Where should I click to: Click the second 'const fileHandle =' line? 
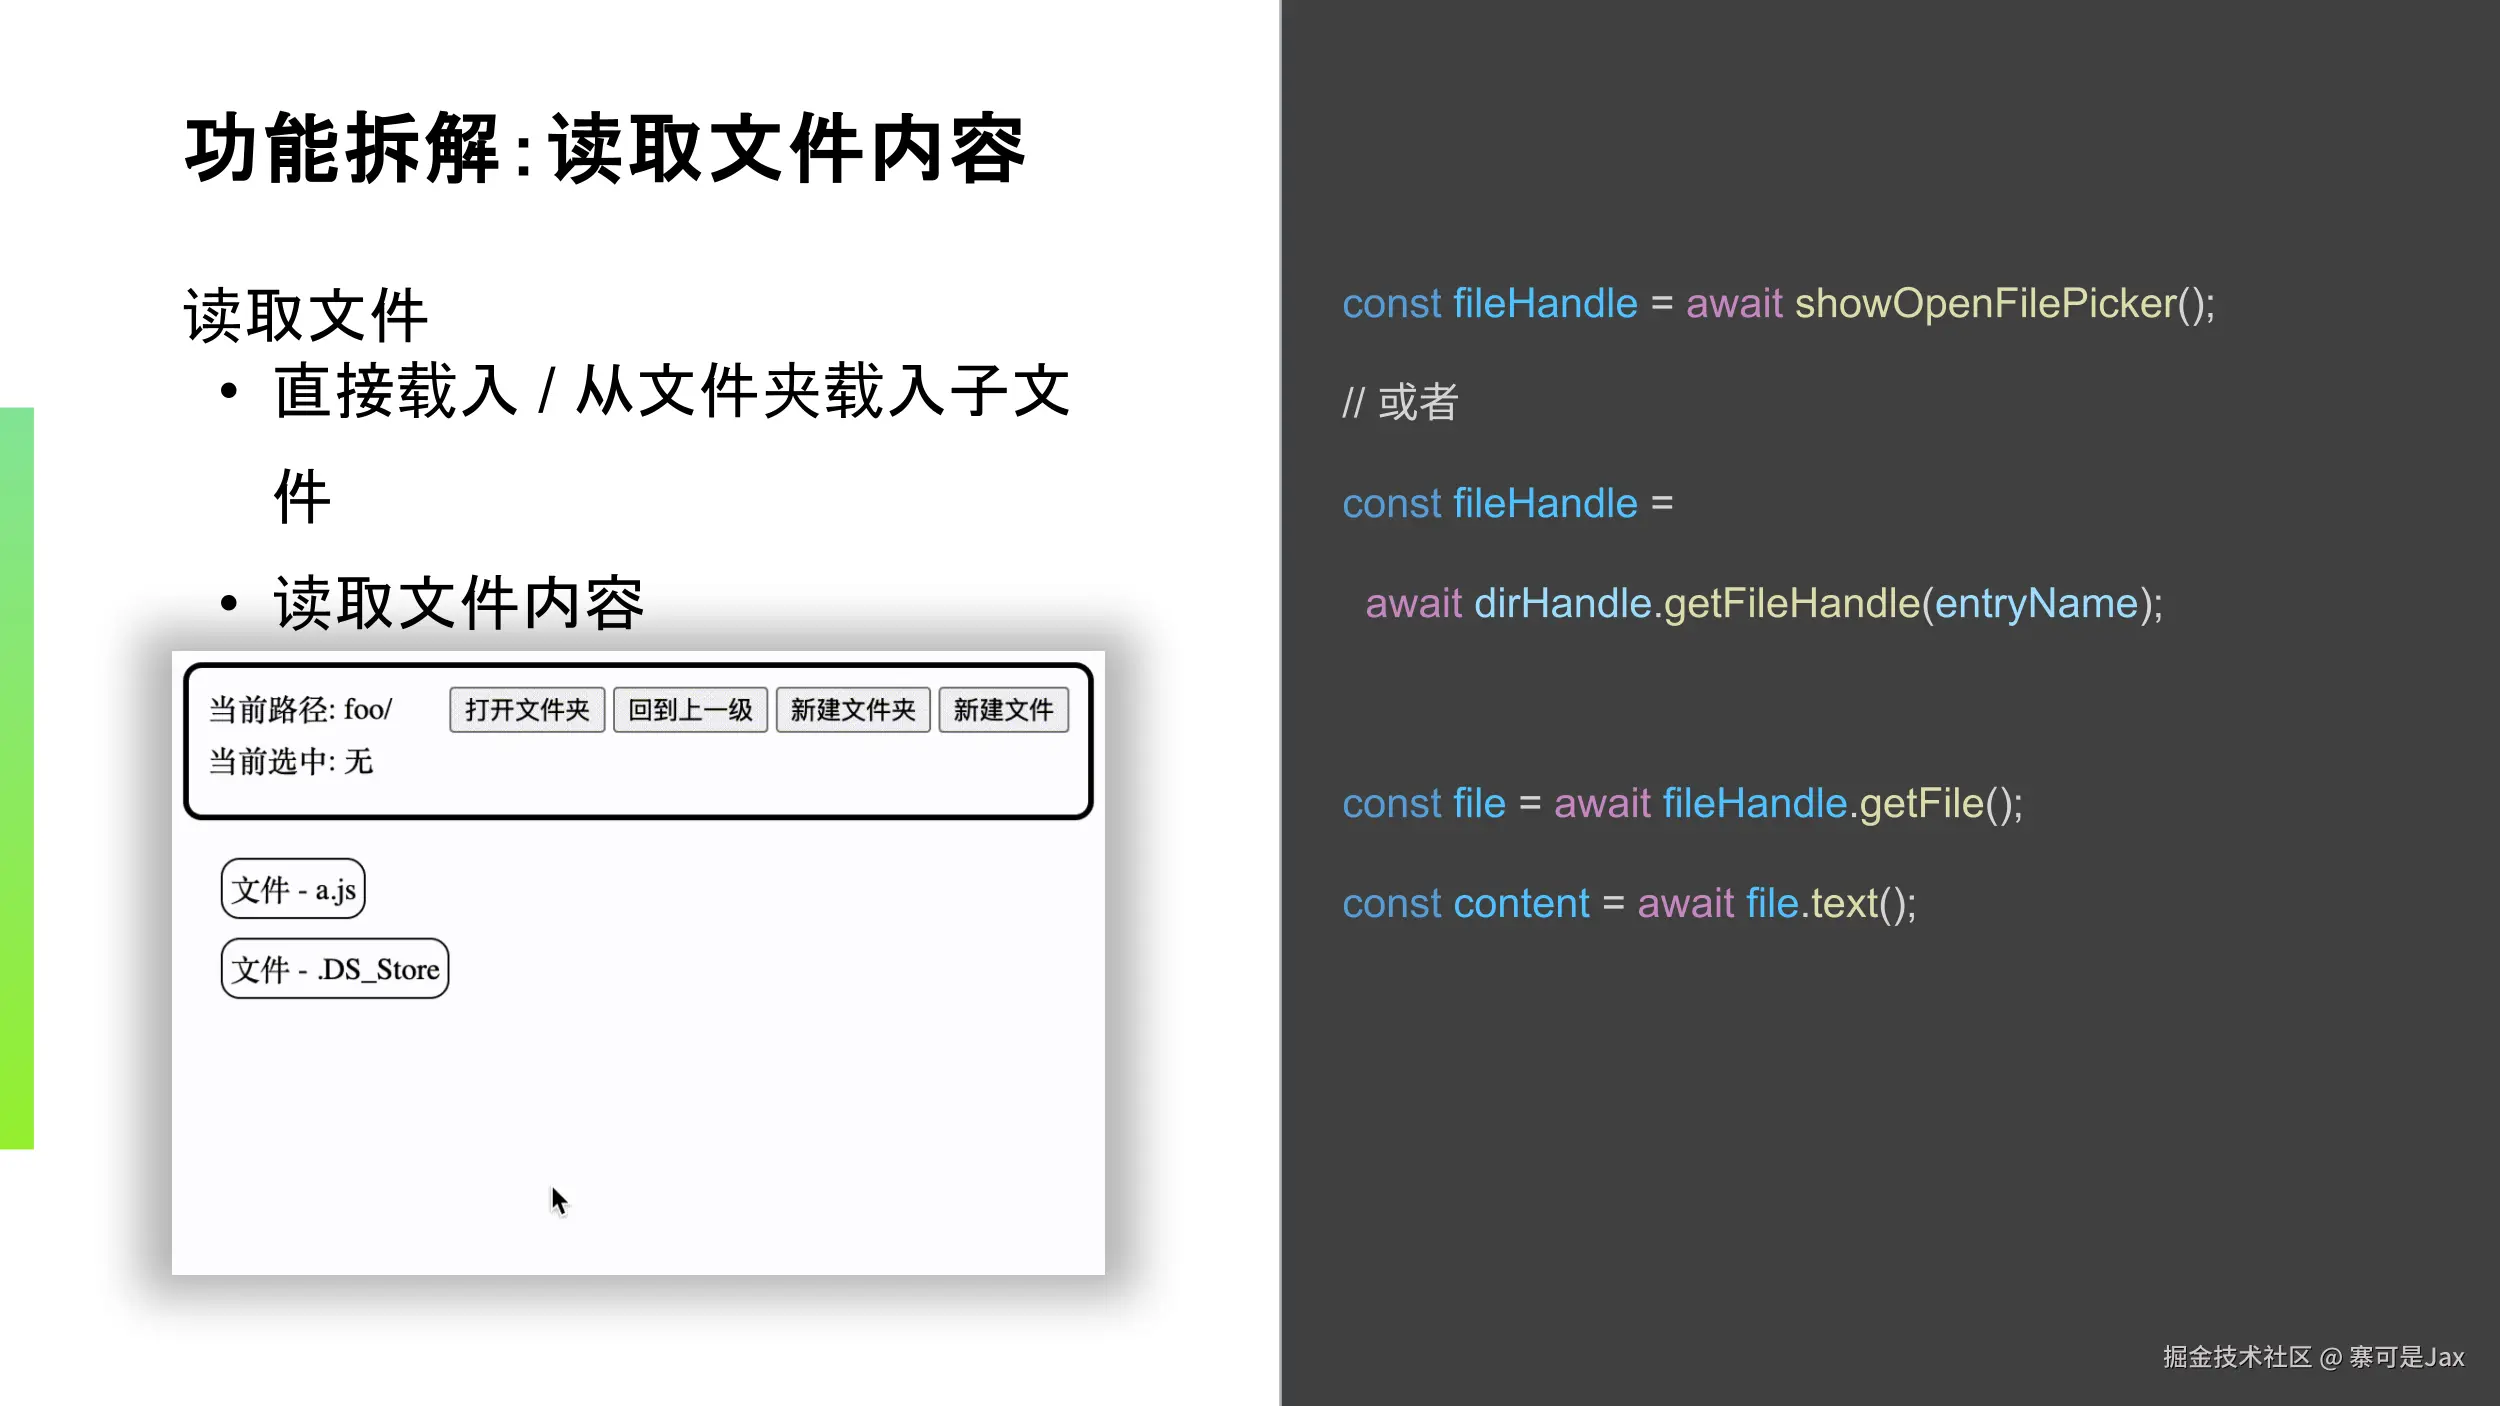point(1507,504)
